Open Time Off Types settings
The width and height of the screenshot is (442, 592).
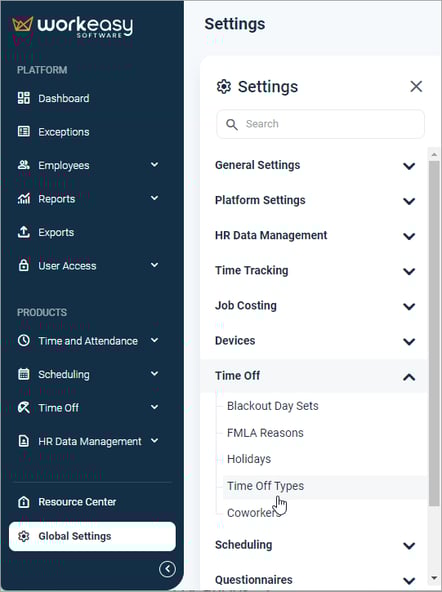click(x=265, y=486)
